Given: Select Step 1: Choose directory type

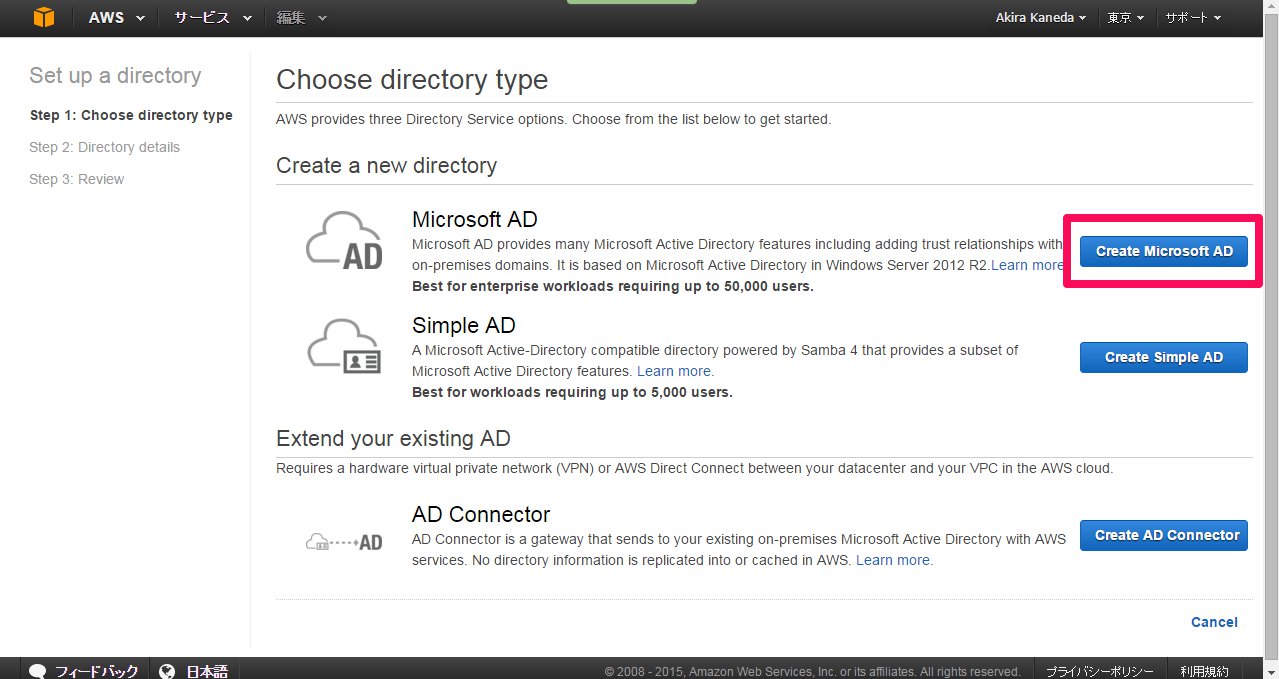Looking at the screenshot, I should click(x=131, y=115).
